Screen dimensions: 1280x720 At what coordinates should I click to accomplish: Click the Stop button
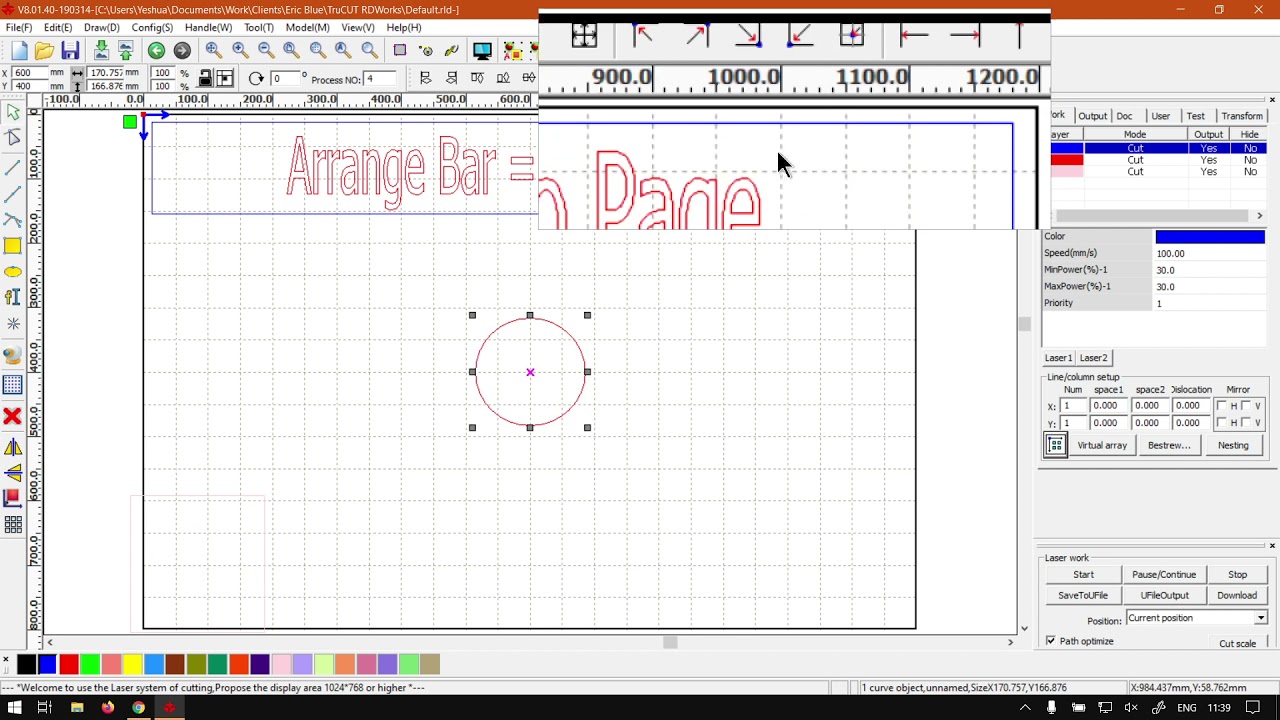point(1237,575)
